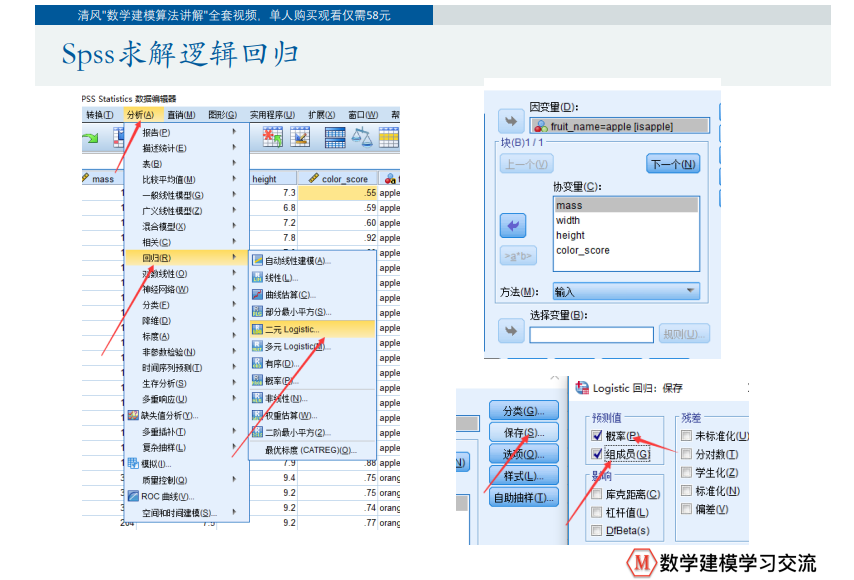
Task: Click the 选择变量(B) input field
Action: [591, 335]
